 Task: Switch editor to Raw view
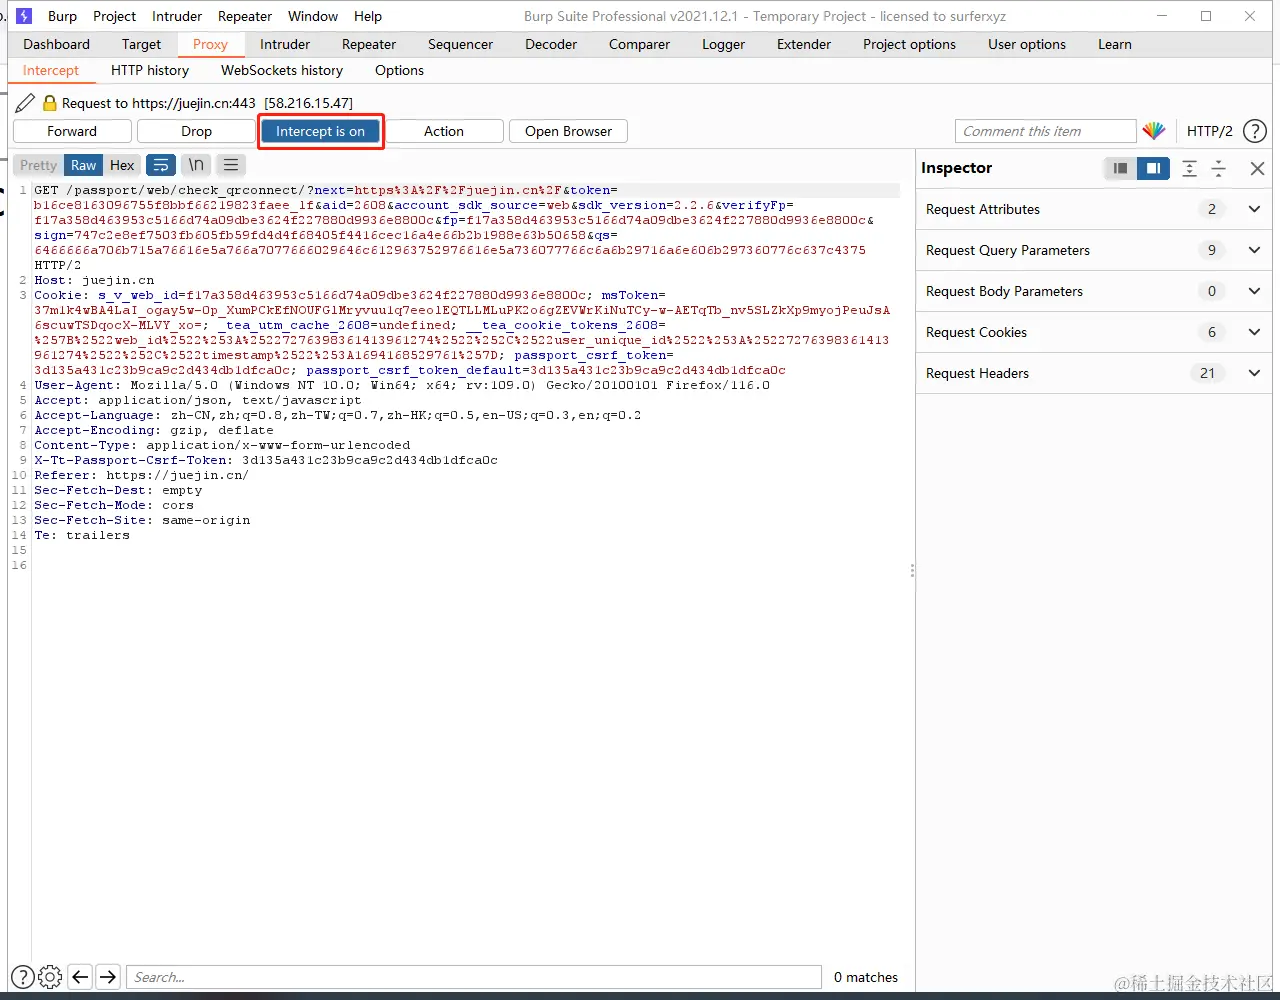click(x=84, y=165)
